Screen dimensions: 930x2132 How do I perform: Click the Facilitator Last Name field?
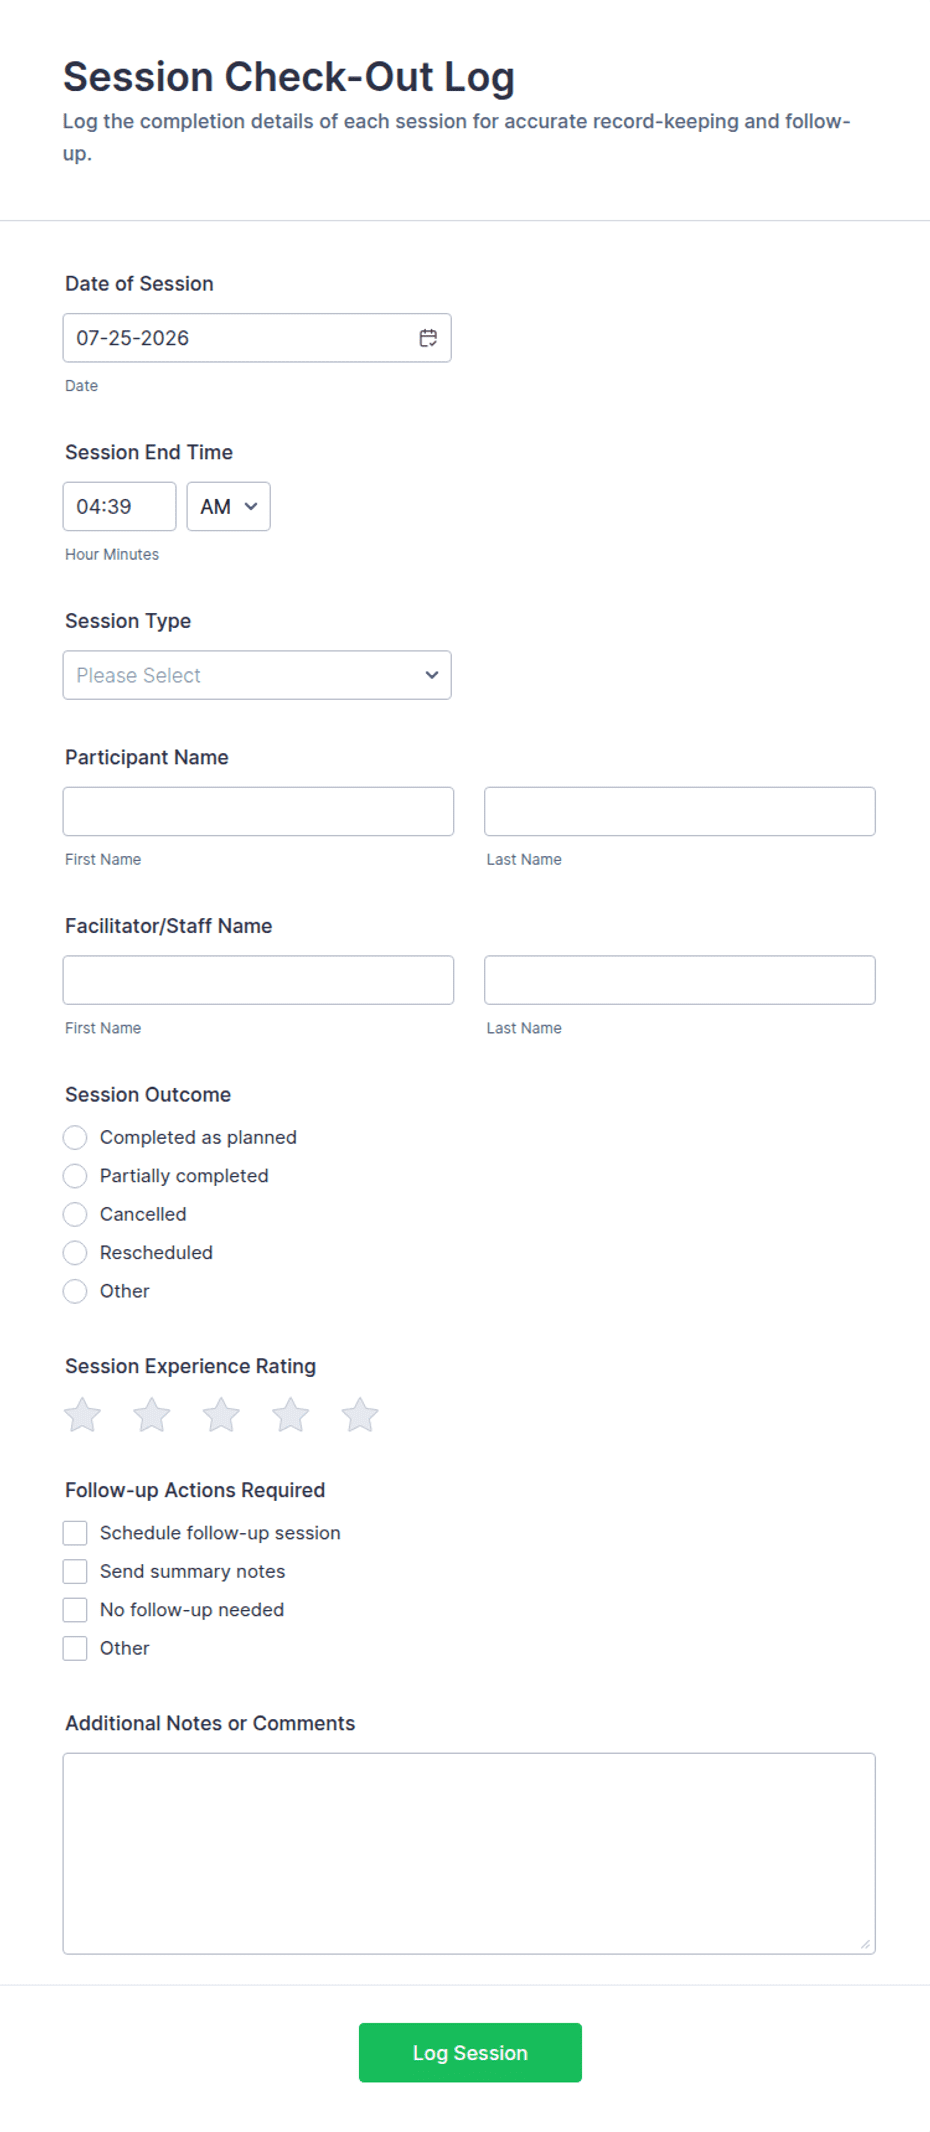pos(680,980)
